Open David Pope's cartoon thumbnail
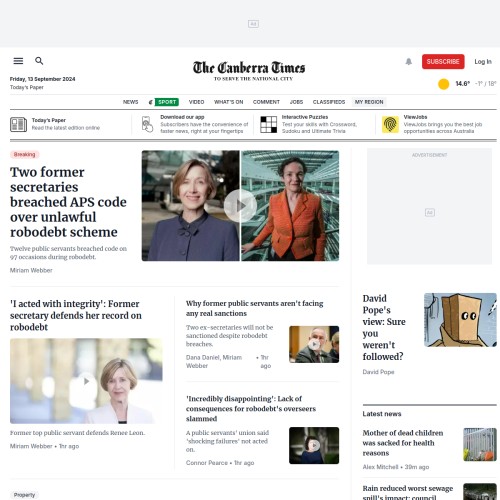Viewport: 500px width, 500px height. (460, 320)
